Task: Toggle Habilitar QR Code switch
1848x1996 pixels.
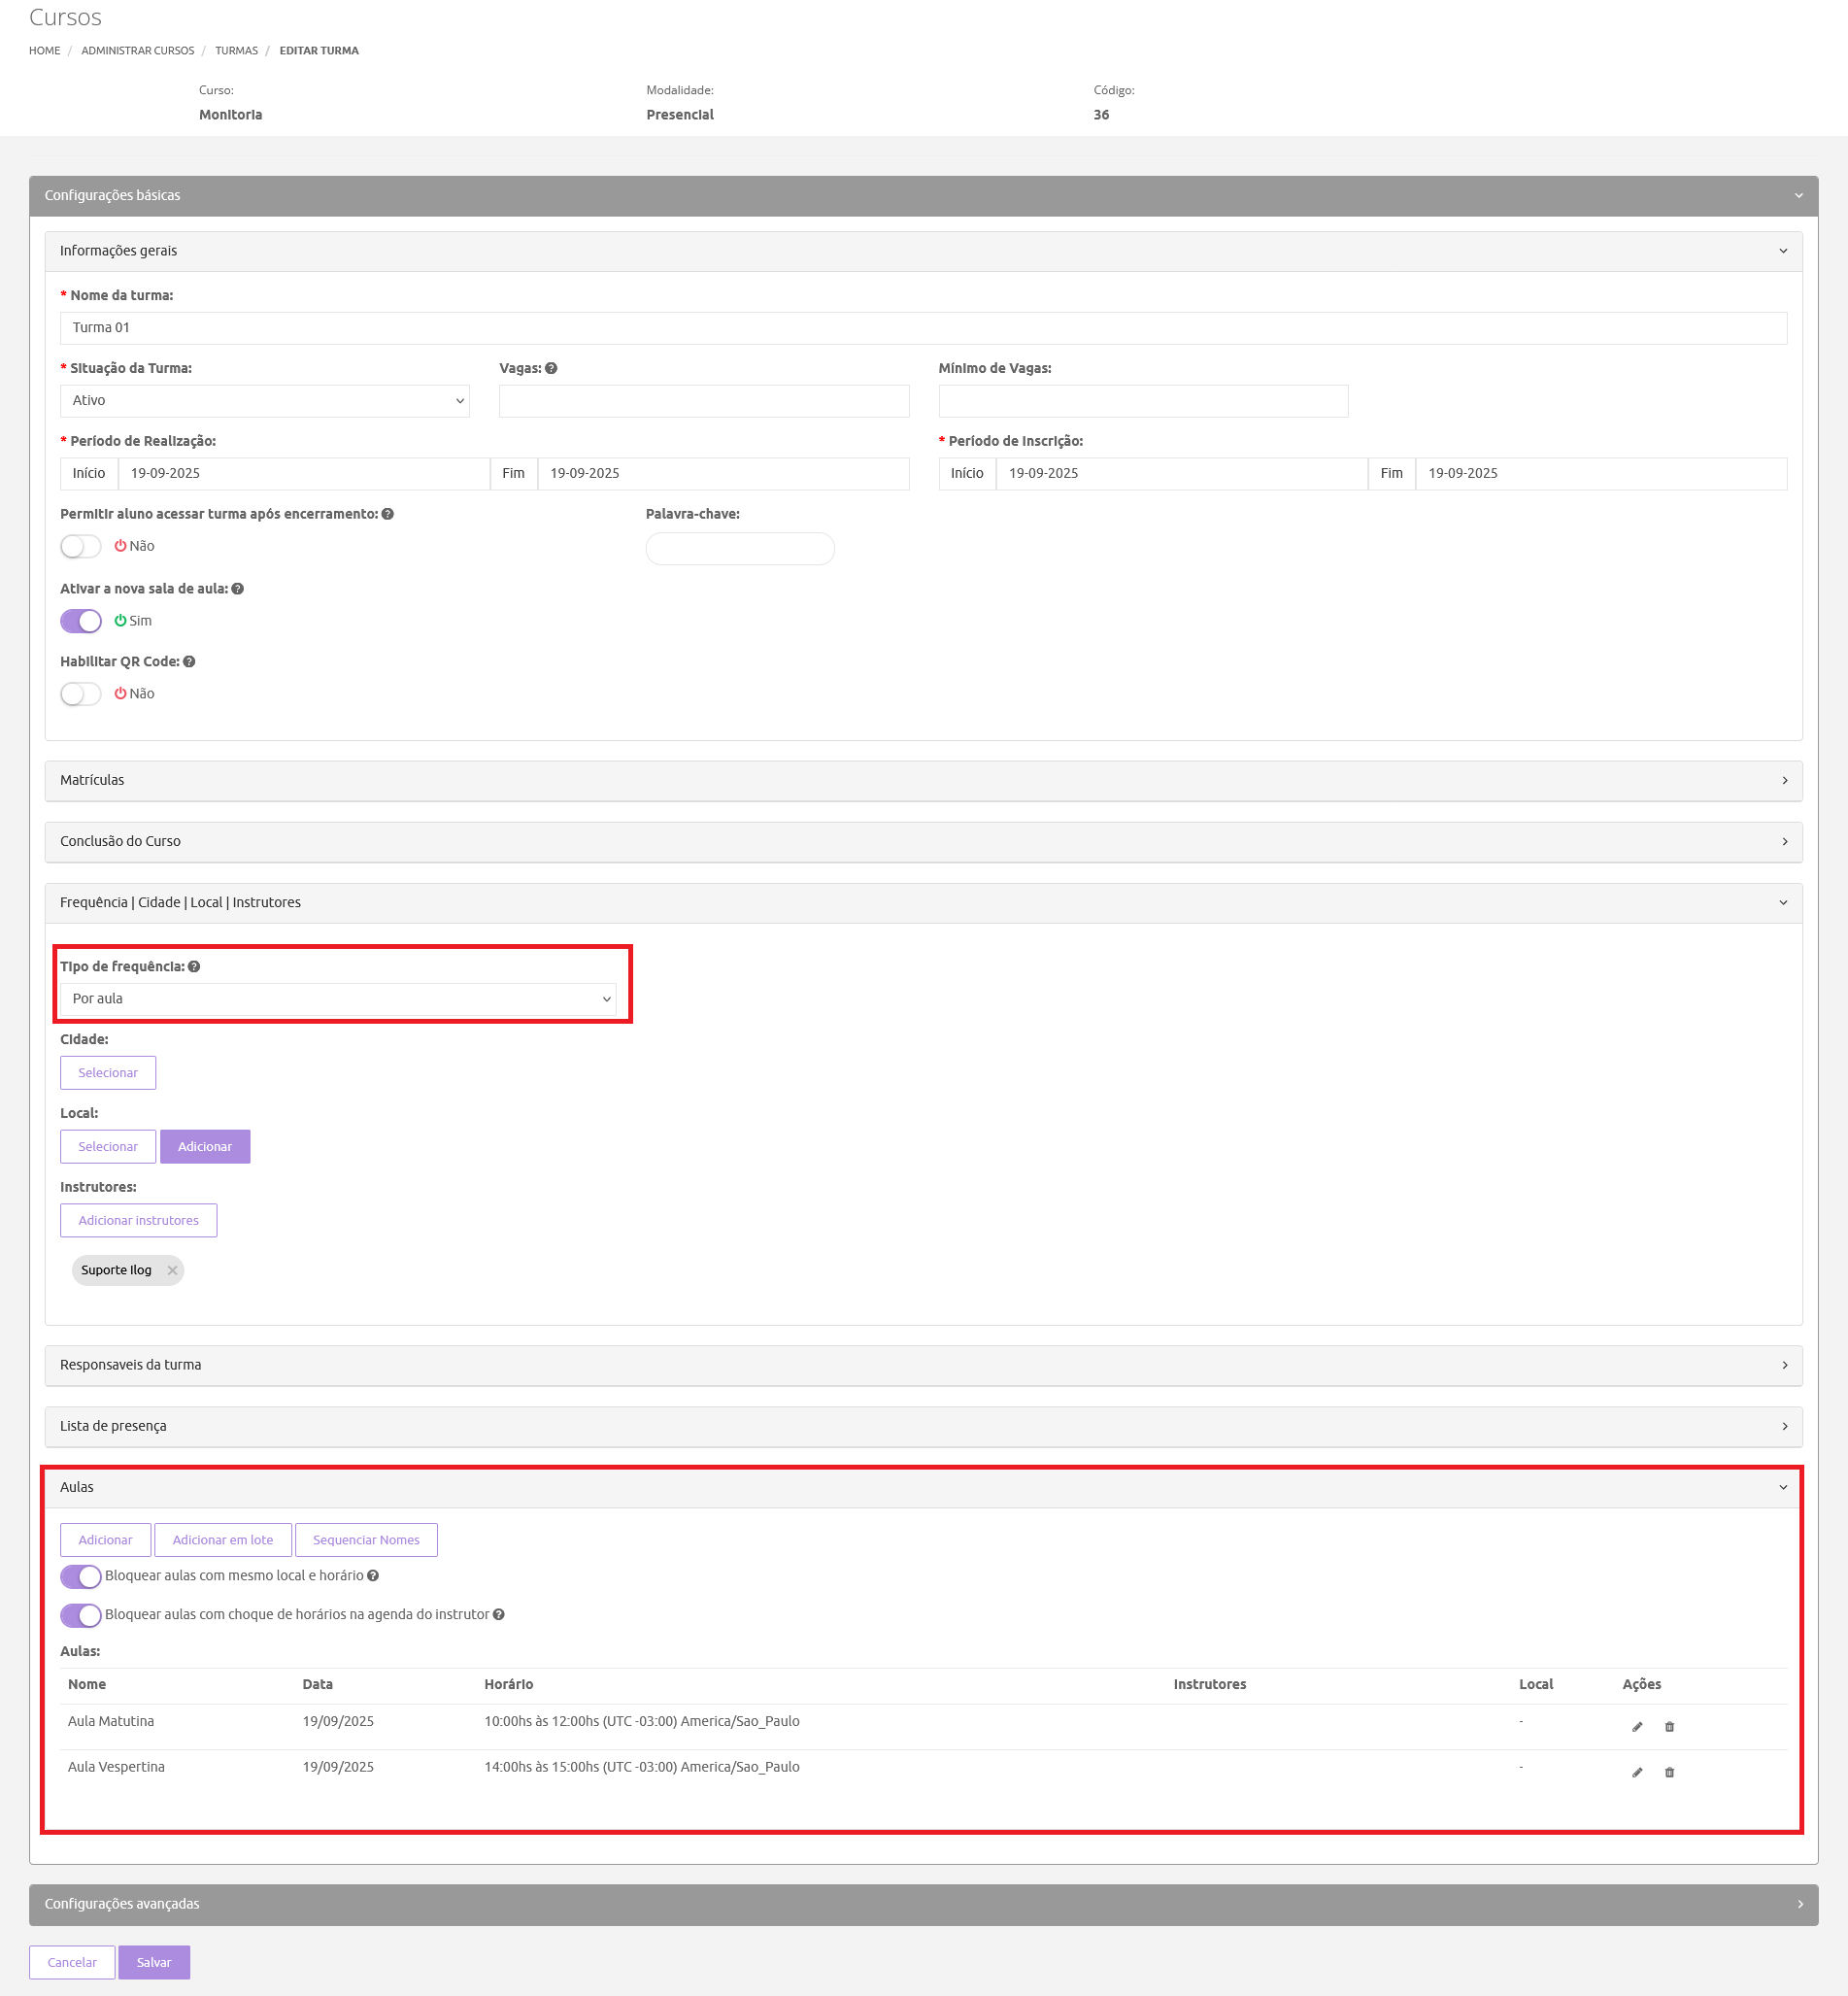Action: (x=81, y=693)
